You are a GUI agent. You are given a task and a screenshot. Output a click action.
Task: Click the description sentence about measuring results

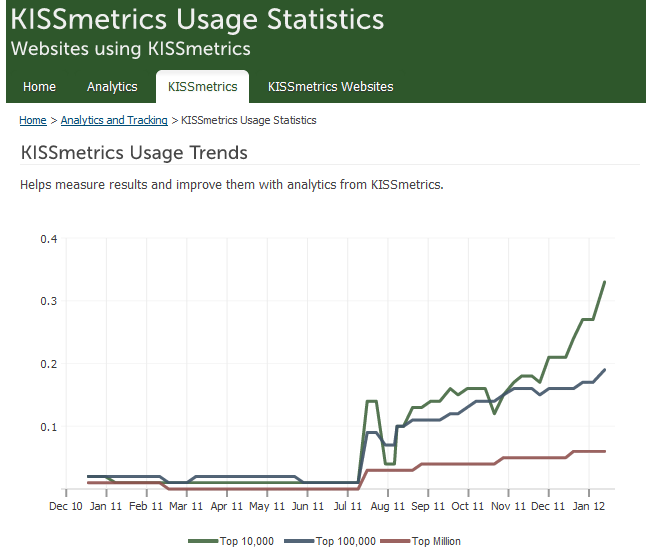(232, 185)
